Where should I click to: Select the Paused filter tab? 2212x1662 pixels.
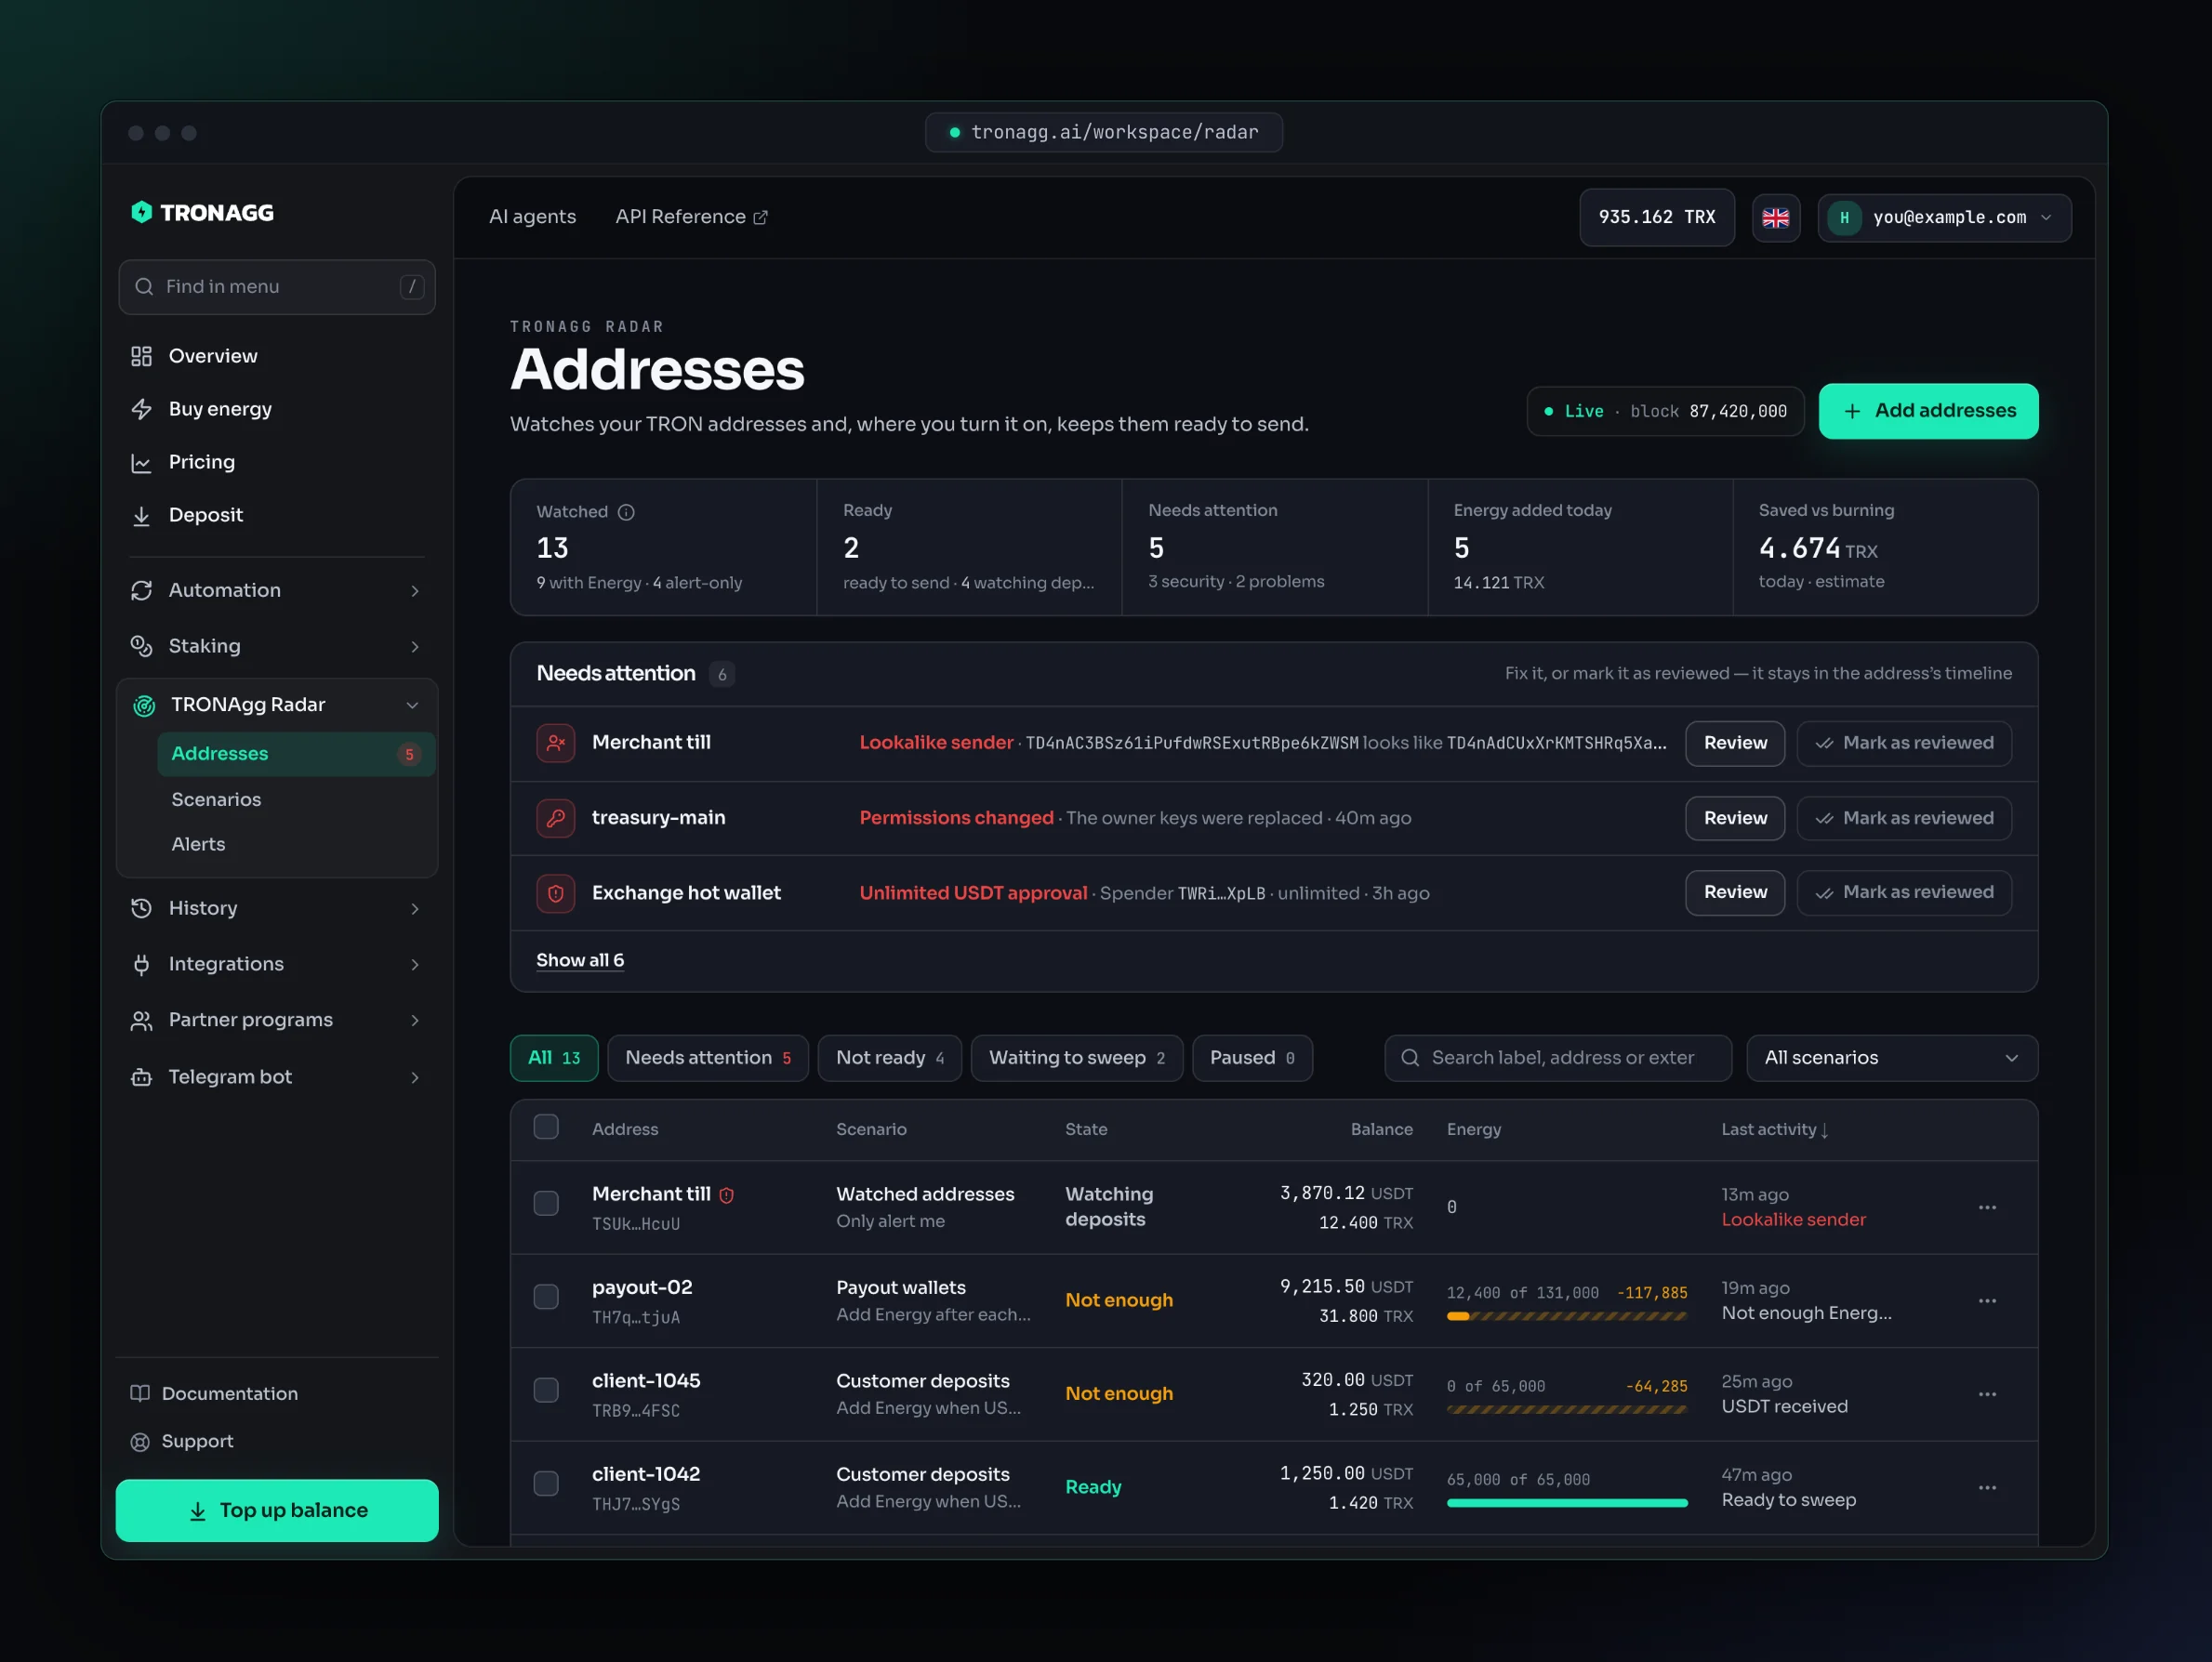pos(1252,1058)
